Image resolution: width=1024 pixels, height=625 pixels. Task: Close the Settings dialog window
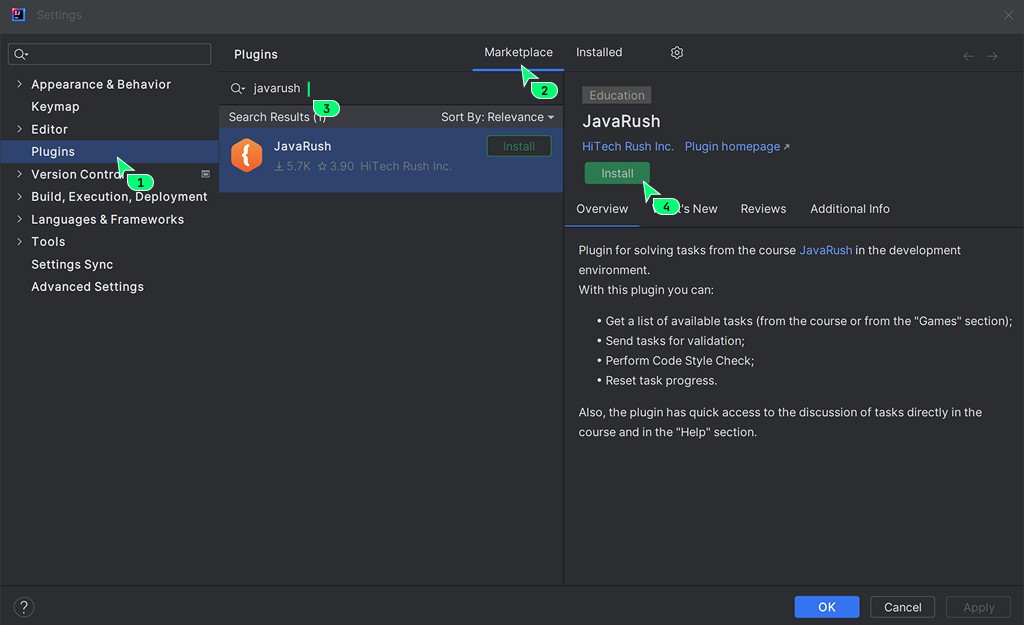[1007, 15]
